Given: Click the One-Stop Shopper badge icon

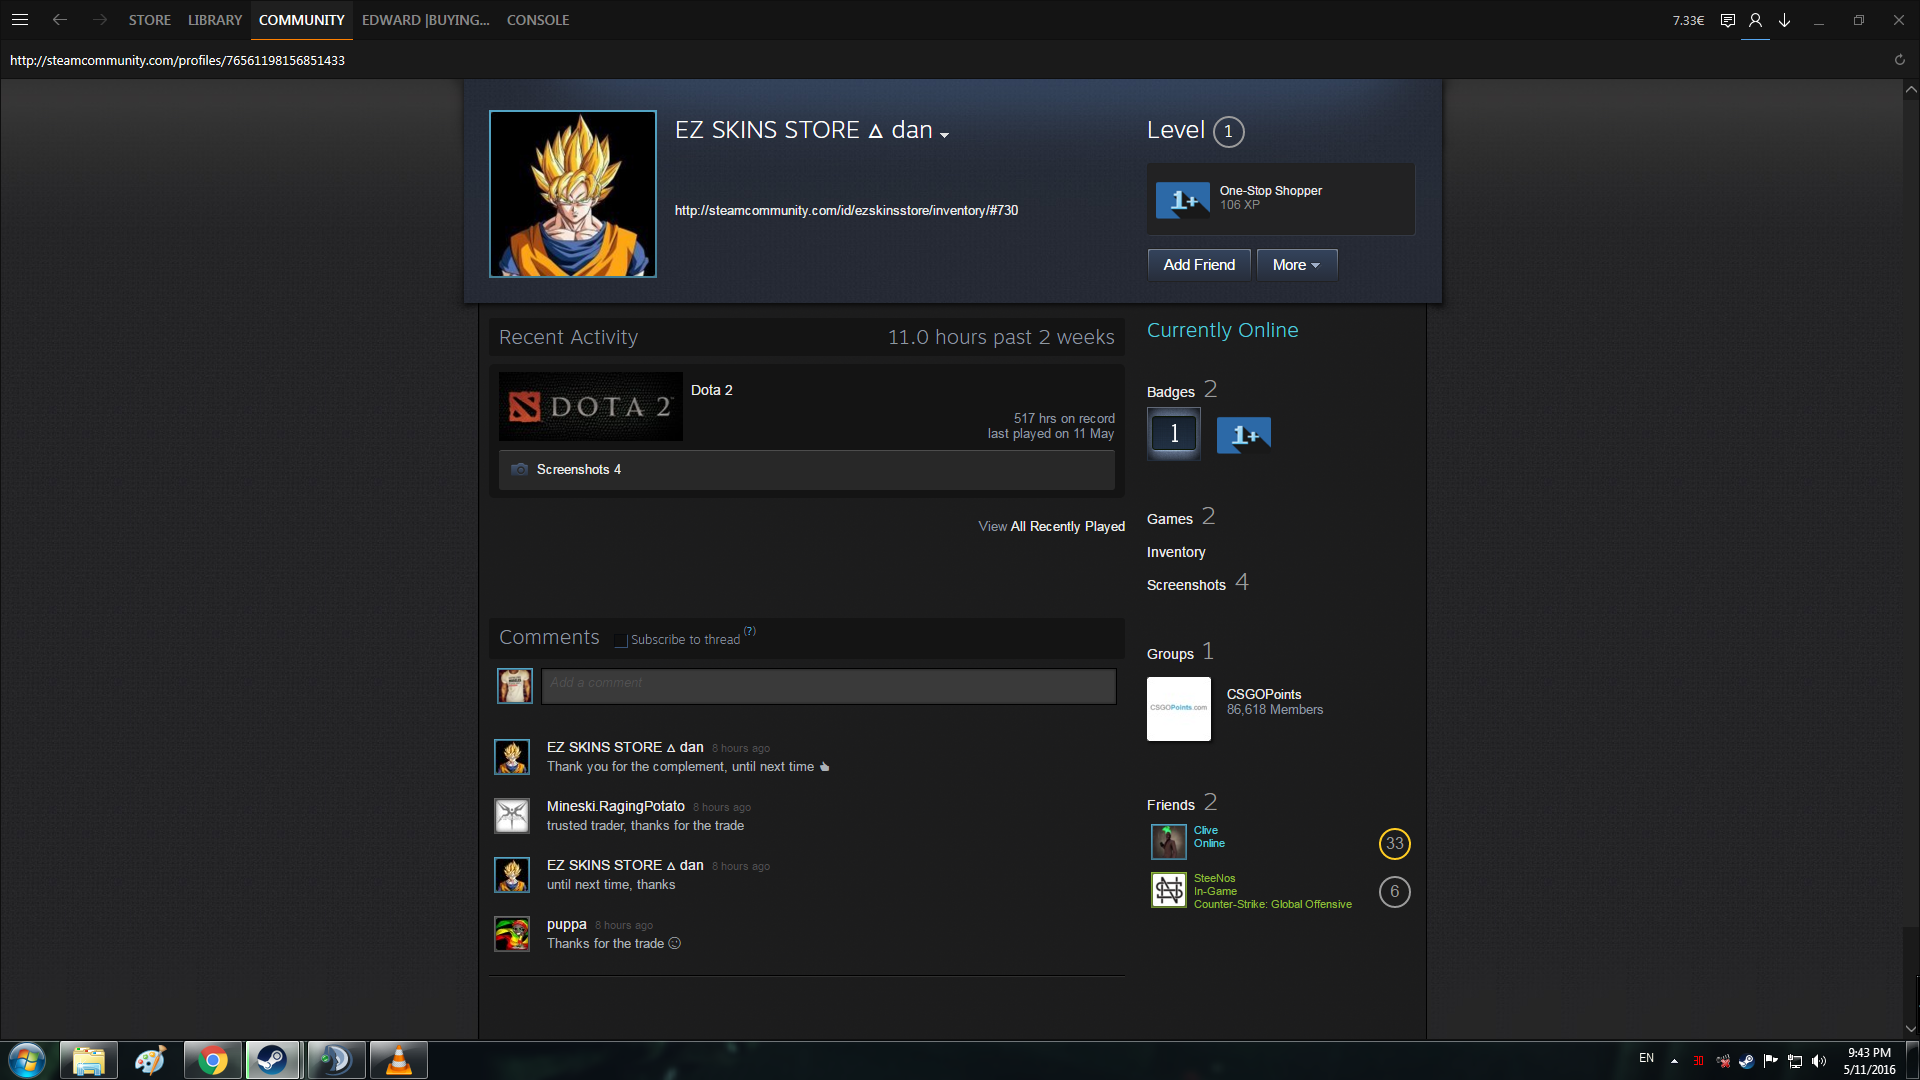Looking at the screenshot, I should click(x=1182, y=200).
